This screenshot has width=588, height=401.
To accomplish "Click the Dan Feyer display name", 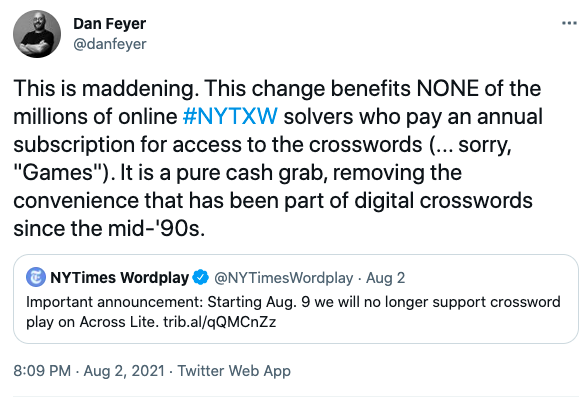I will pyautogui.click(x=110, y=24).
